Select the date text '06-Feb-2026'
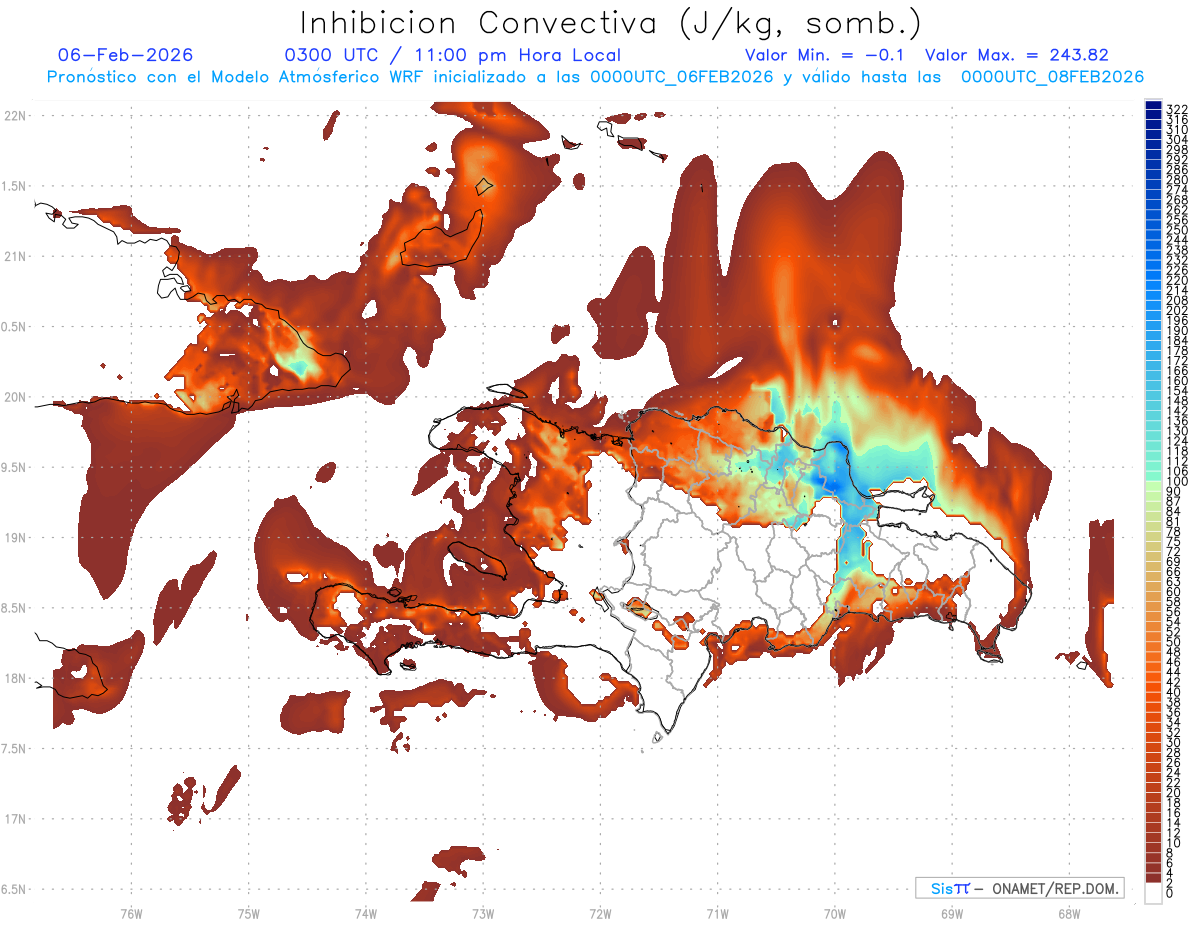This screenshot has width=1200, height=927. pyautogui.click(x=126, y=55)
